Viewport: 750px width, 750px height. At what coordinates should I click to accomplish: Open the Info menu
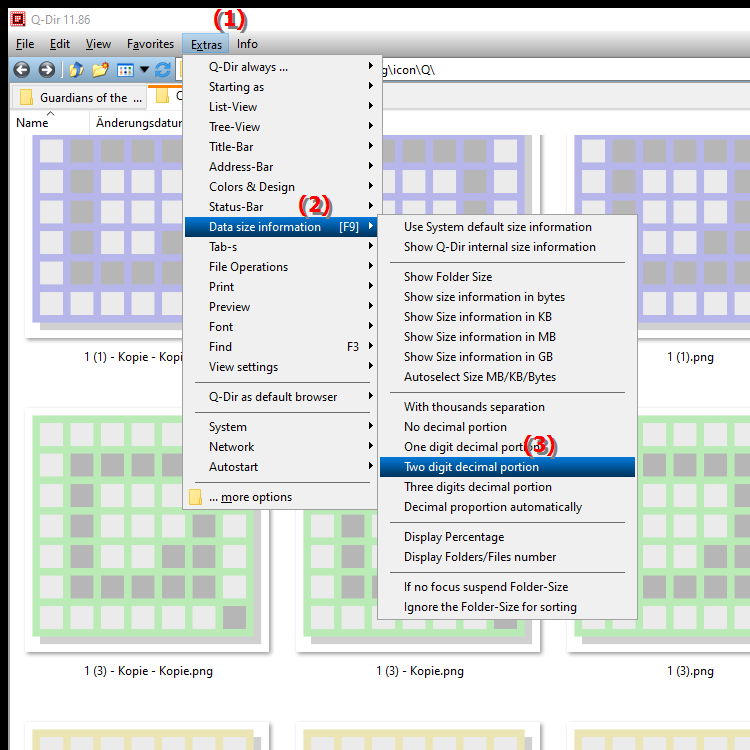pyautogui.click(x=247, y=44)
